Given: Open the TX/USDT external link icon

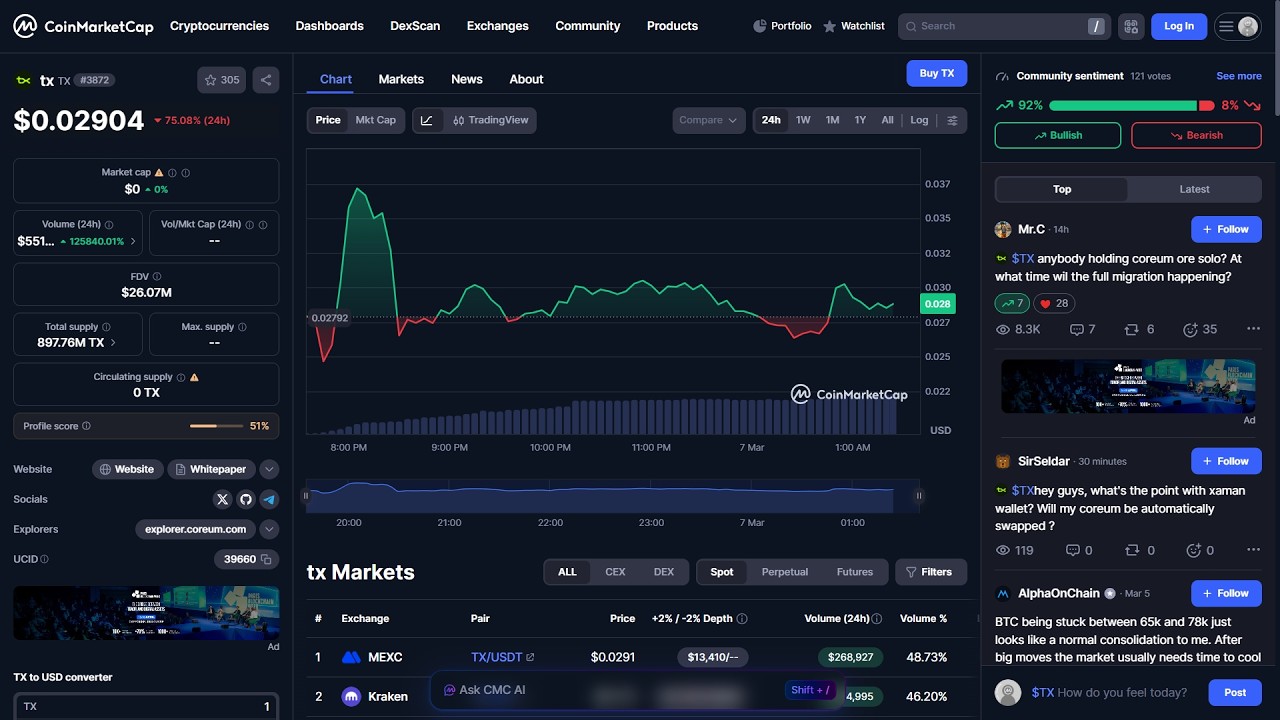Looking at the screenshot, I should 530,657.
